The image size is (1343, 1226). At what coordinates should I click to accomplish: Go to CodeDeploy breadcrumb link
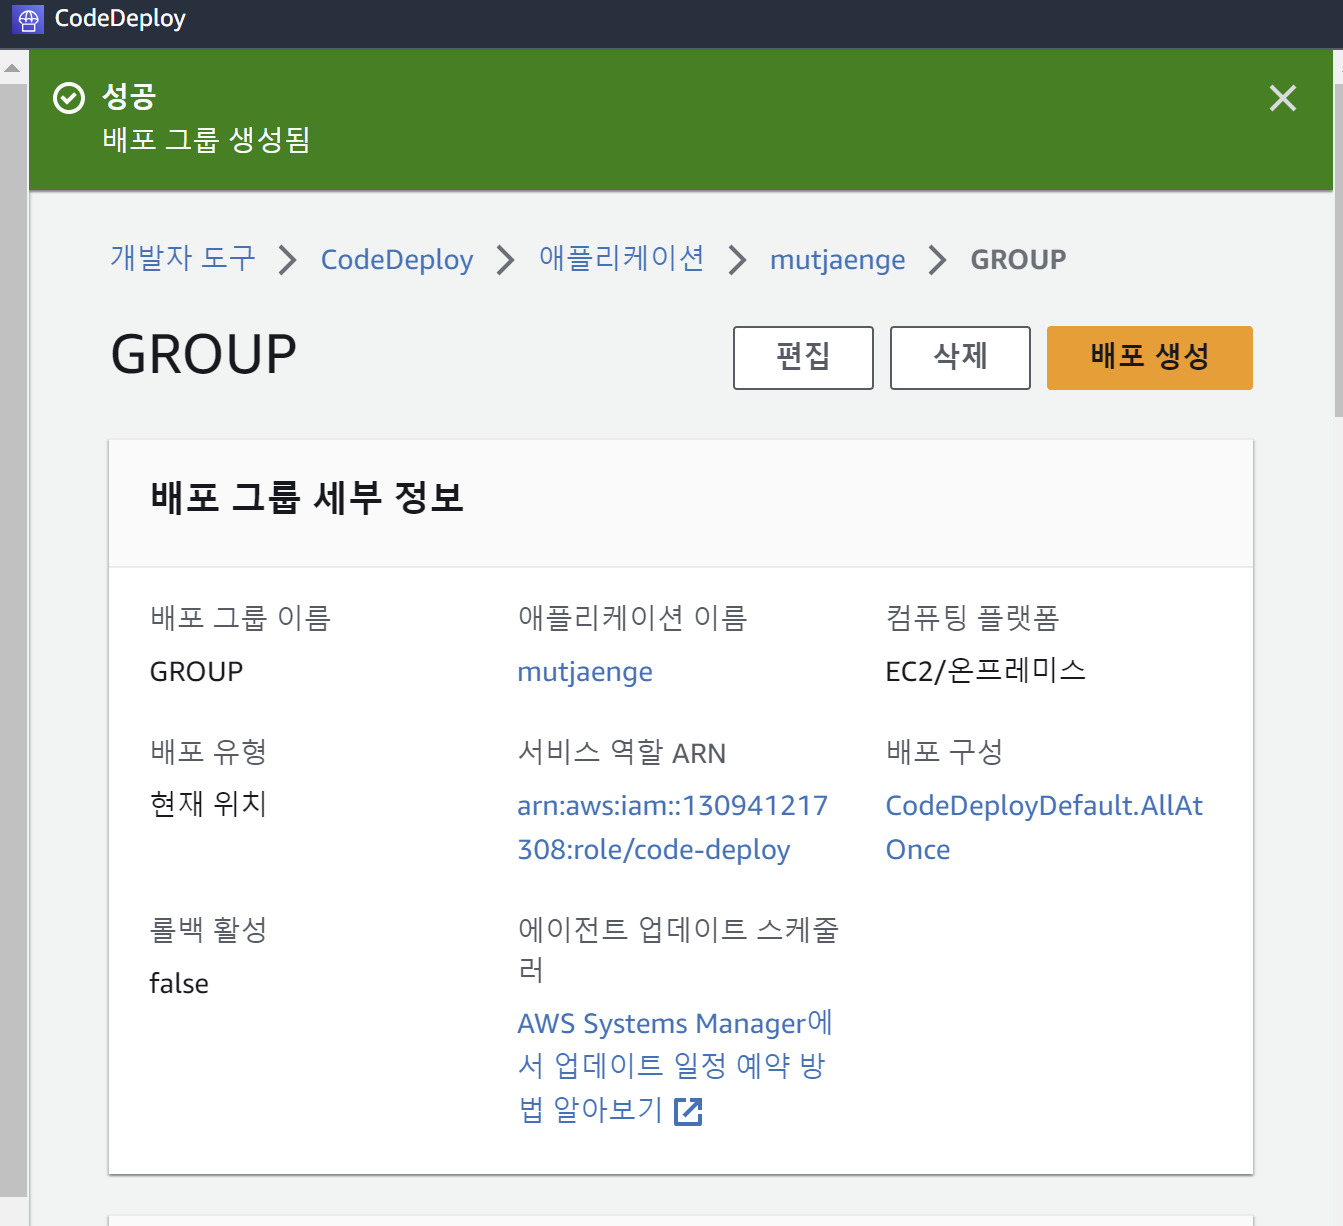397,260
